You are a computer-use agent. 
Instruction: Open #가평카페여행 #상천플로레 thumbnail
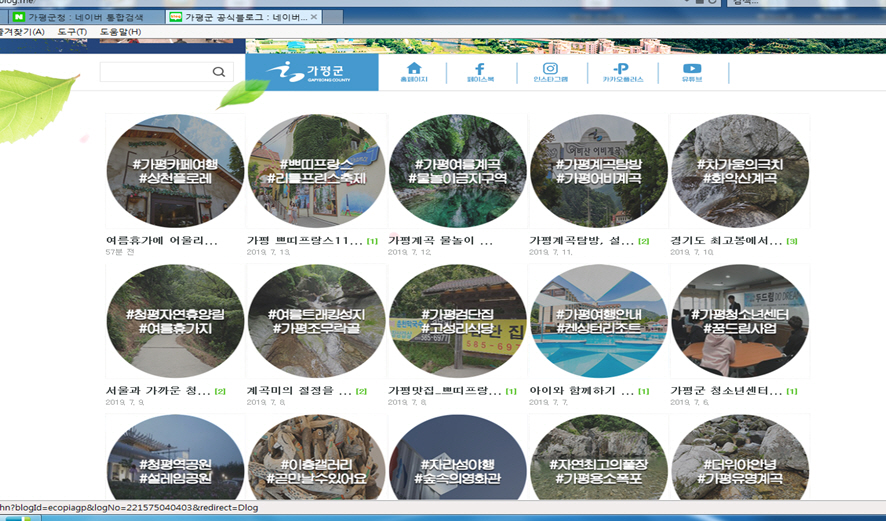point(175,171)
